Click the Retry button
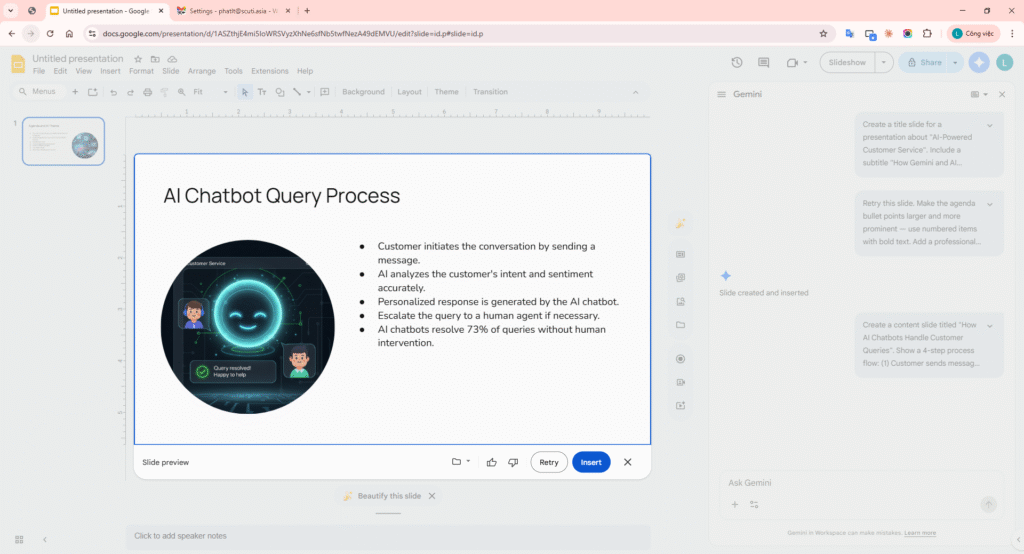The height and width of the screenshot is (554, 1024). (x=549, y=462)
